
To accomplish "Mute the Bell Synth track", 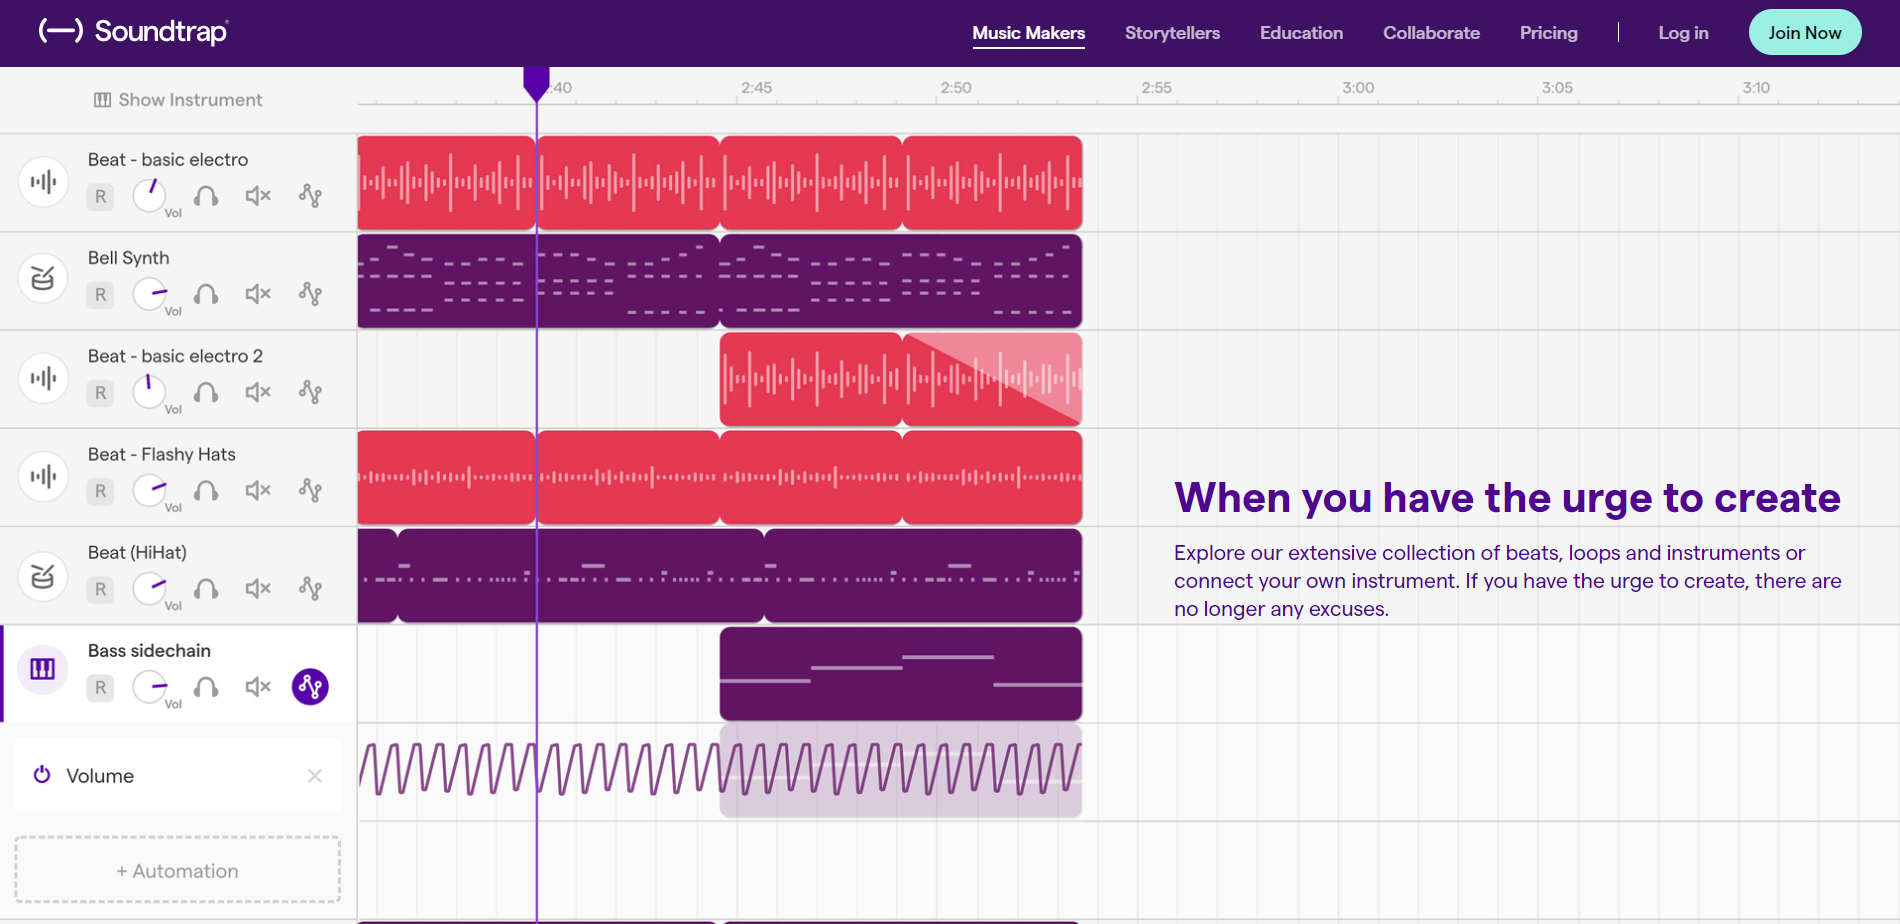I will pyautogui.click(x=257, y=294).
